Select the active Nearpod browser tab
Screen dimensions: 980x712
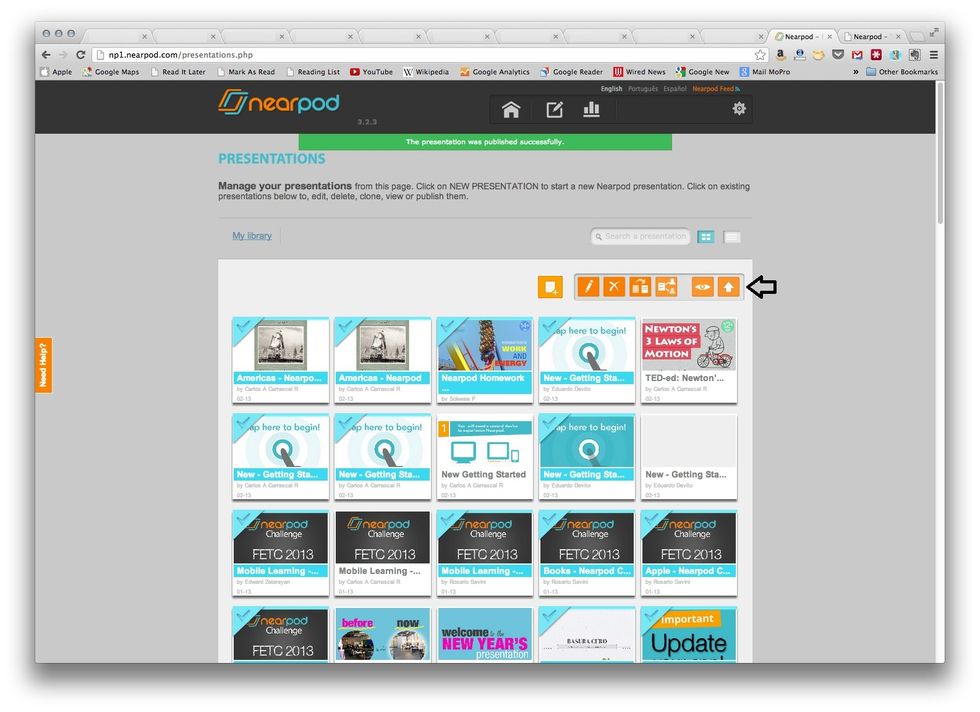coord(802,36)
